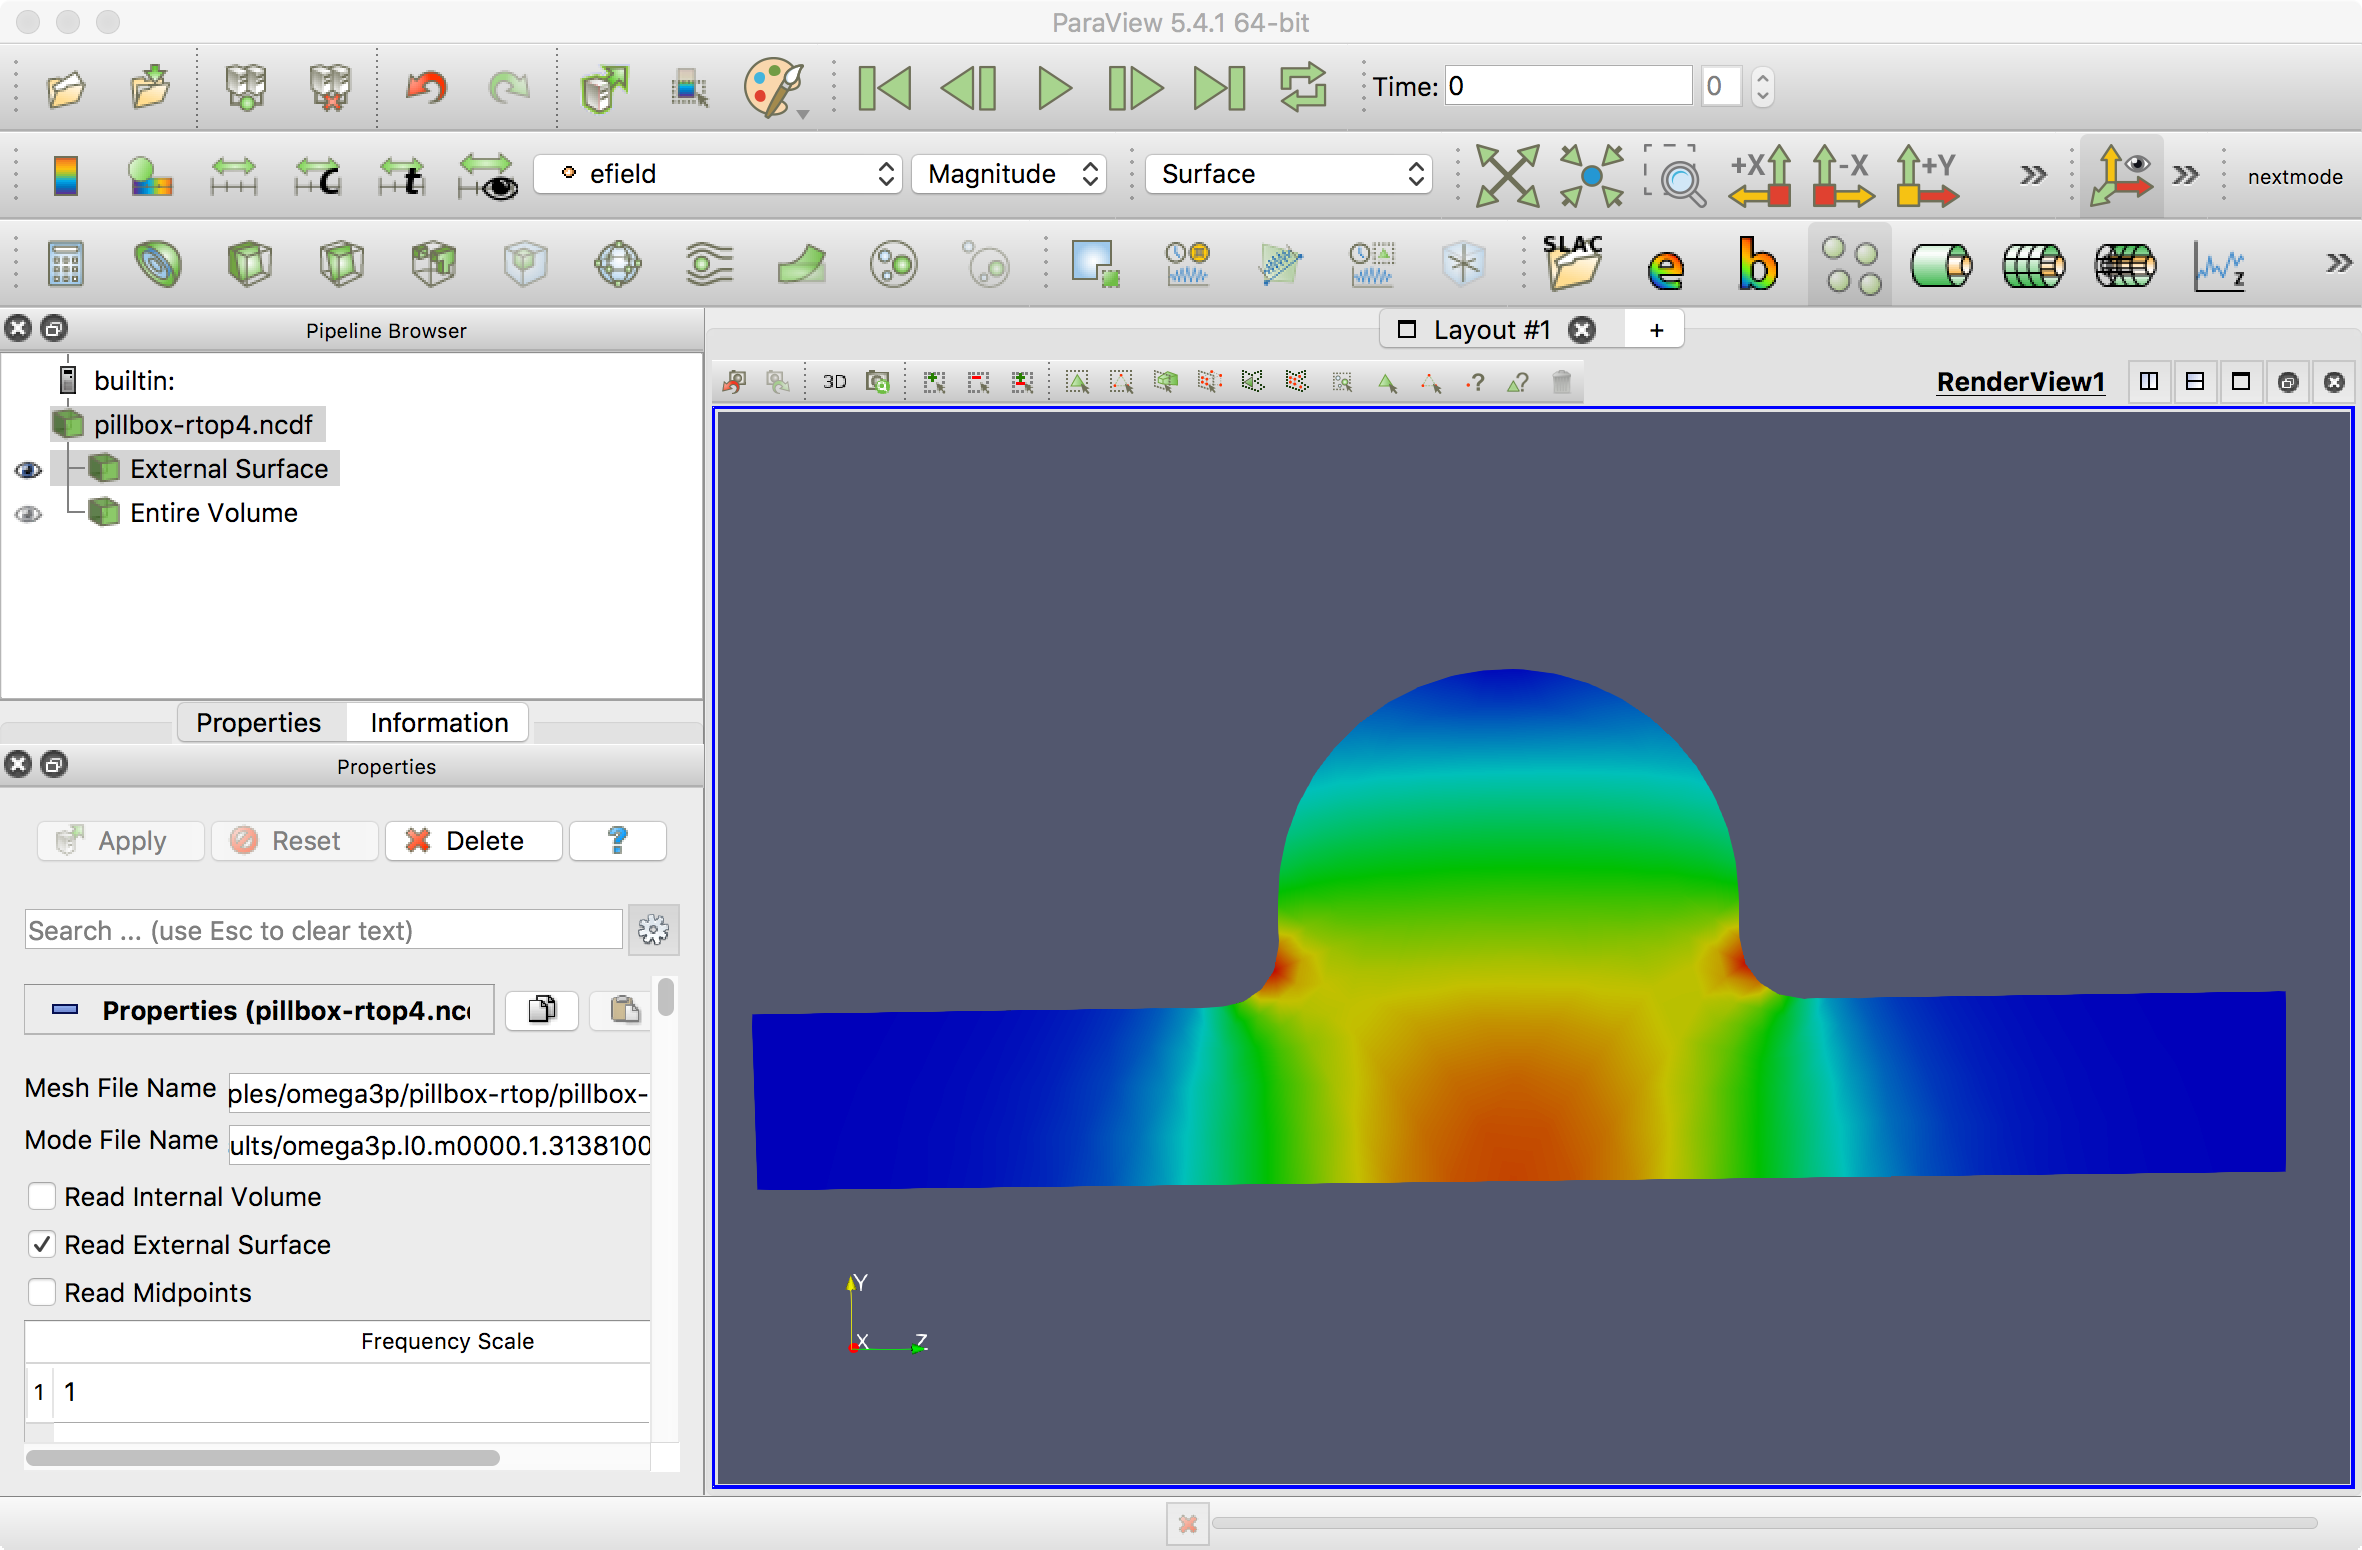Expand hidden camera toolbar items chevron
Viewport: 2362px width, 1550px height.
[x=2033, y=175]
